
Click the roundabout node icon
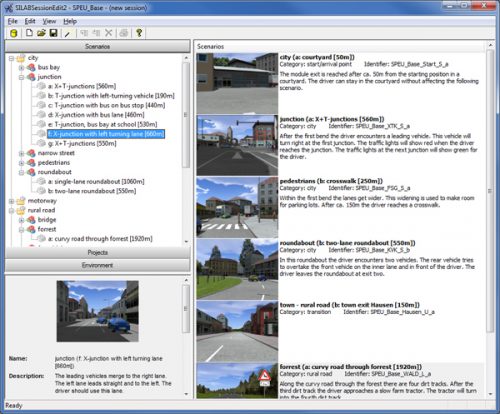pyautogui.click(x=31, y=172)
